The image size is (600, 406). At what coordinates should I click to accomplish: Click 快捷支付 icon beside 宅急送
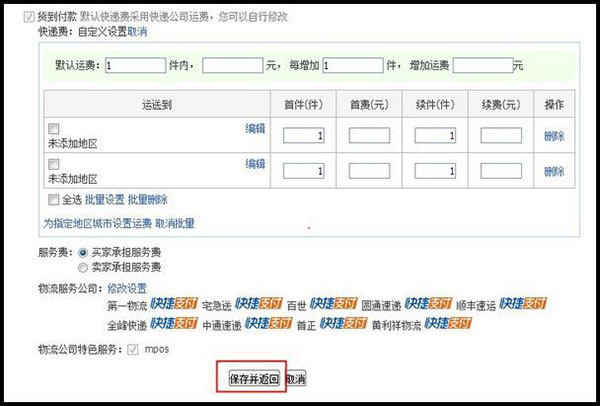(x=259, y=303)
